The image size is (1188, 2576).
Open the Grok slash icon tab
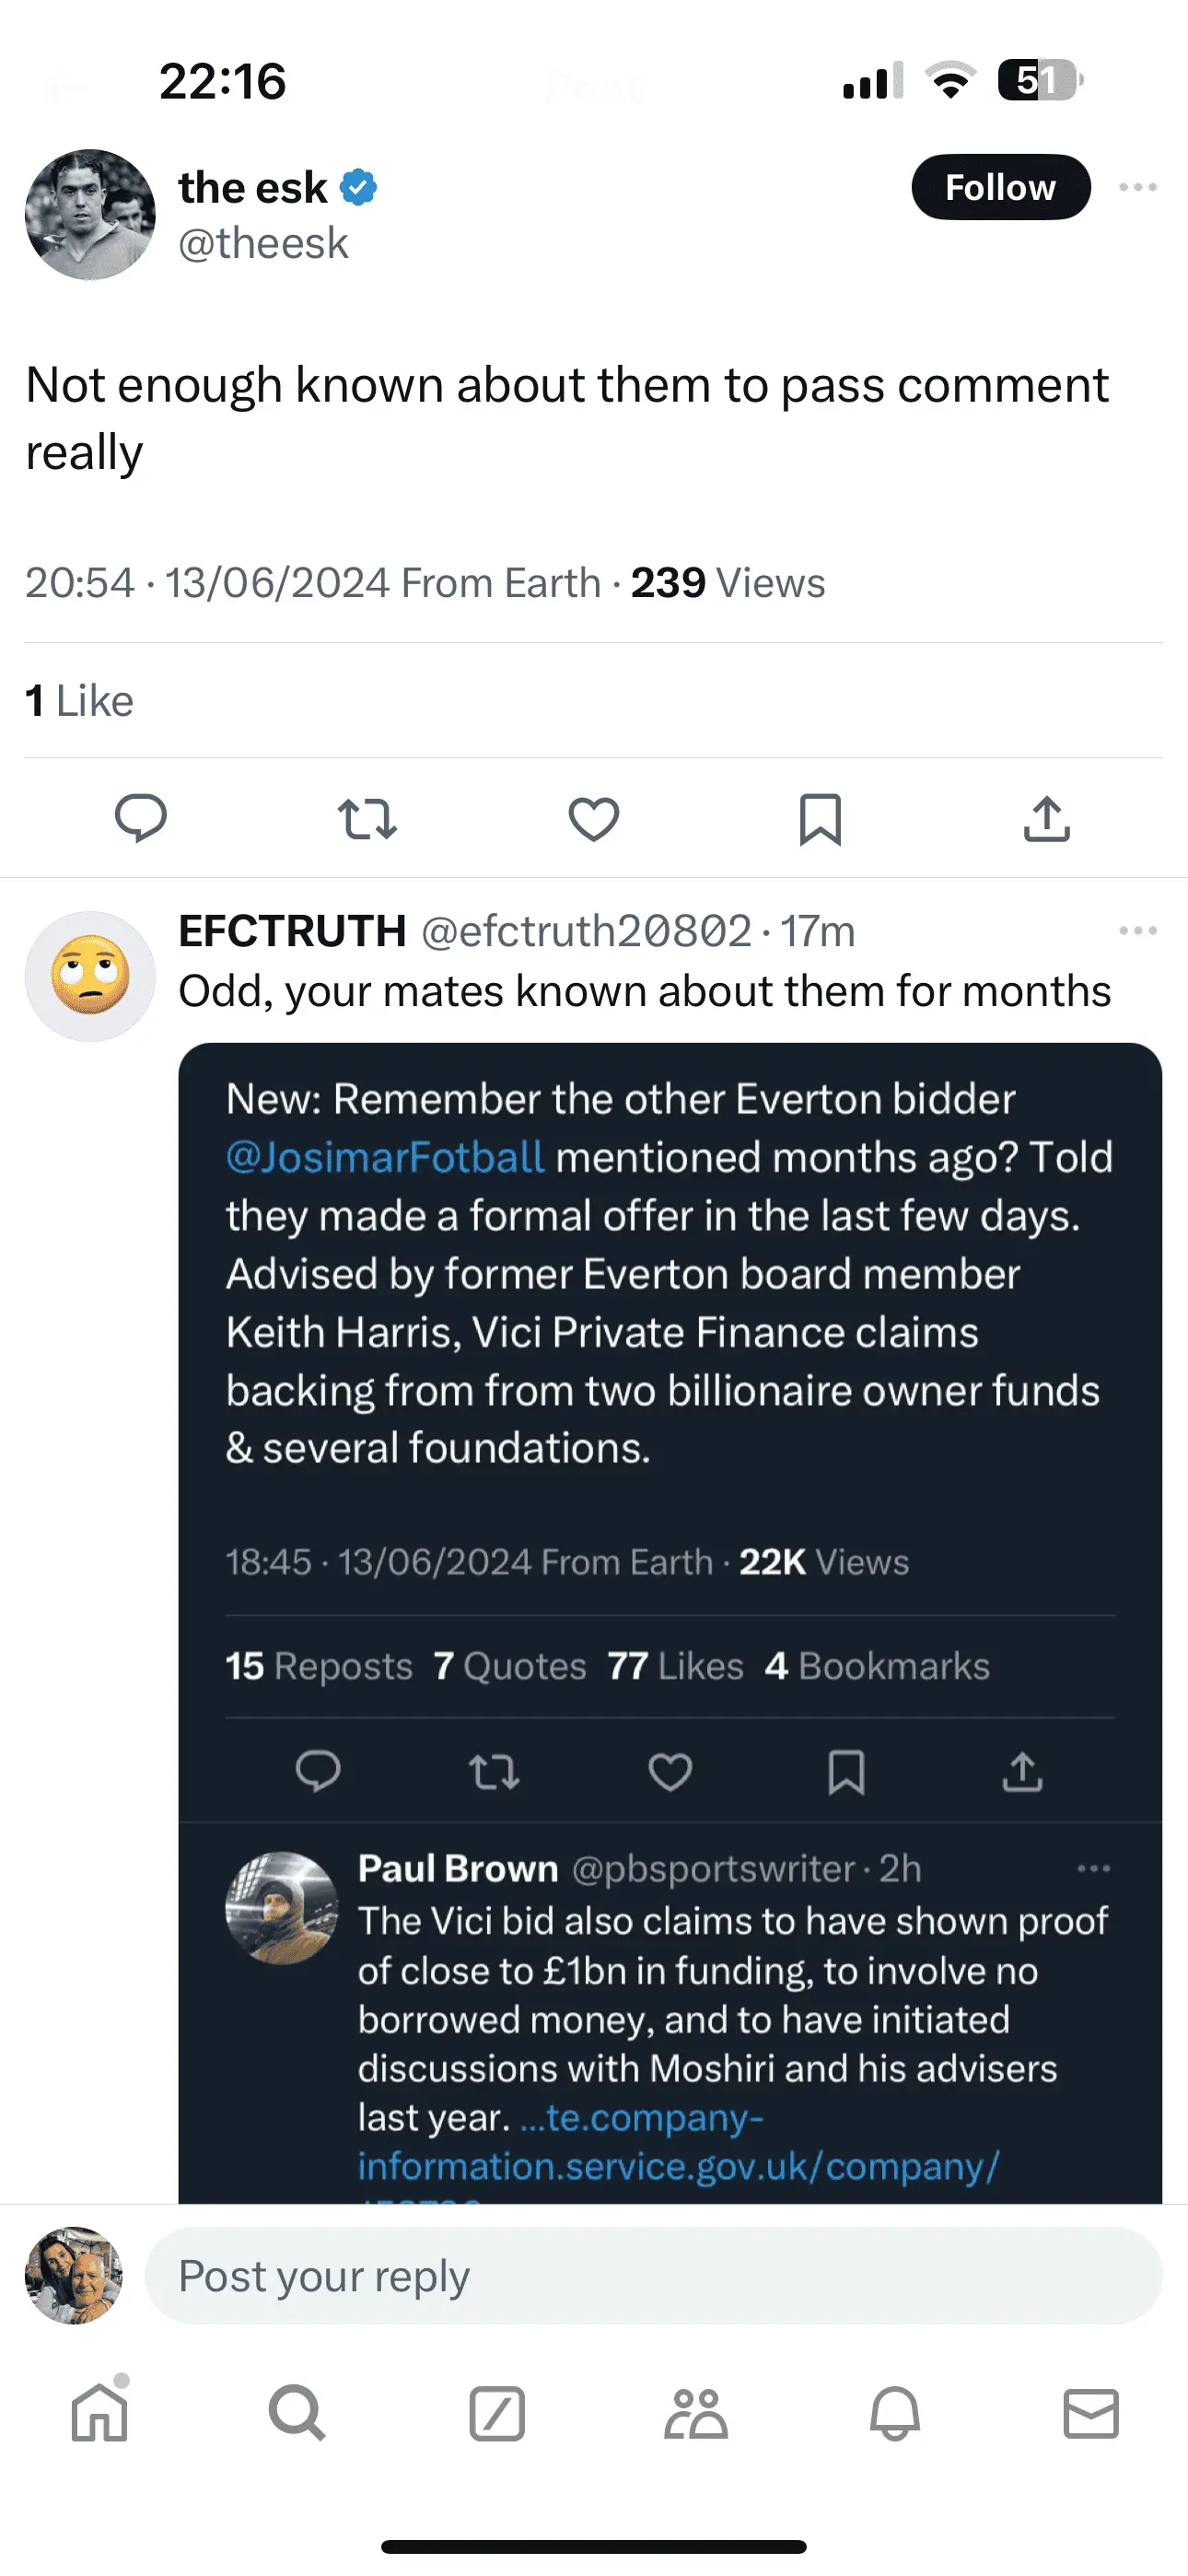coord(497,2414)
